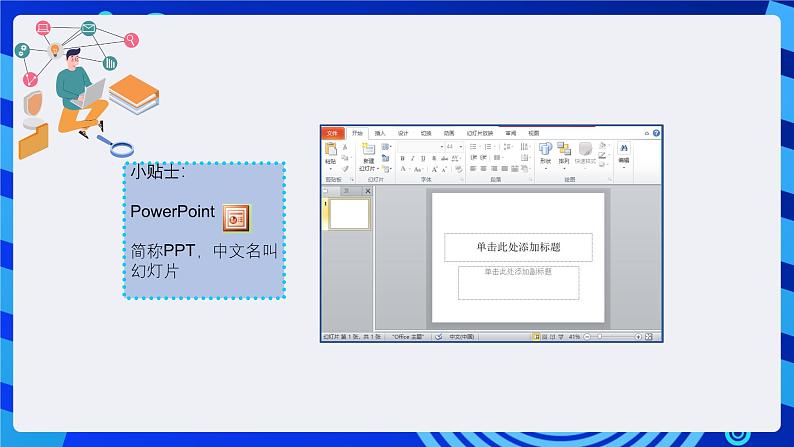Image resolution: width=794 pixels, height=447 pixels.
Task: Click the Paste clipboard icon
Action: 331,148
